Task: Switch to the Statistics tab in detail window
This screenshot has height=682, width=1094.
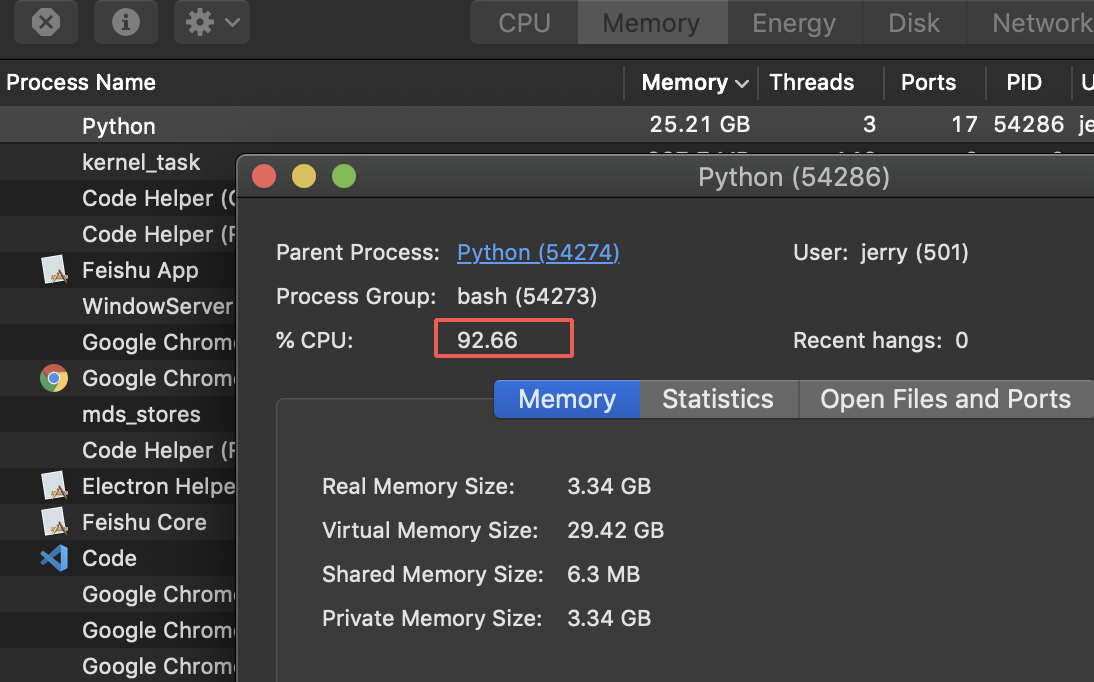Action: [718, 399]
